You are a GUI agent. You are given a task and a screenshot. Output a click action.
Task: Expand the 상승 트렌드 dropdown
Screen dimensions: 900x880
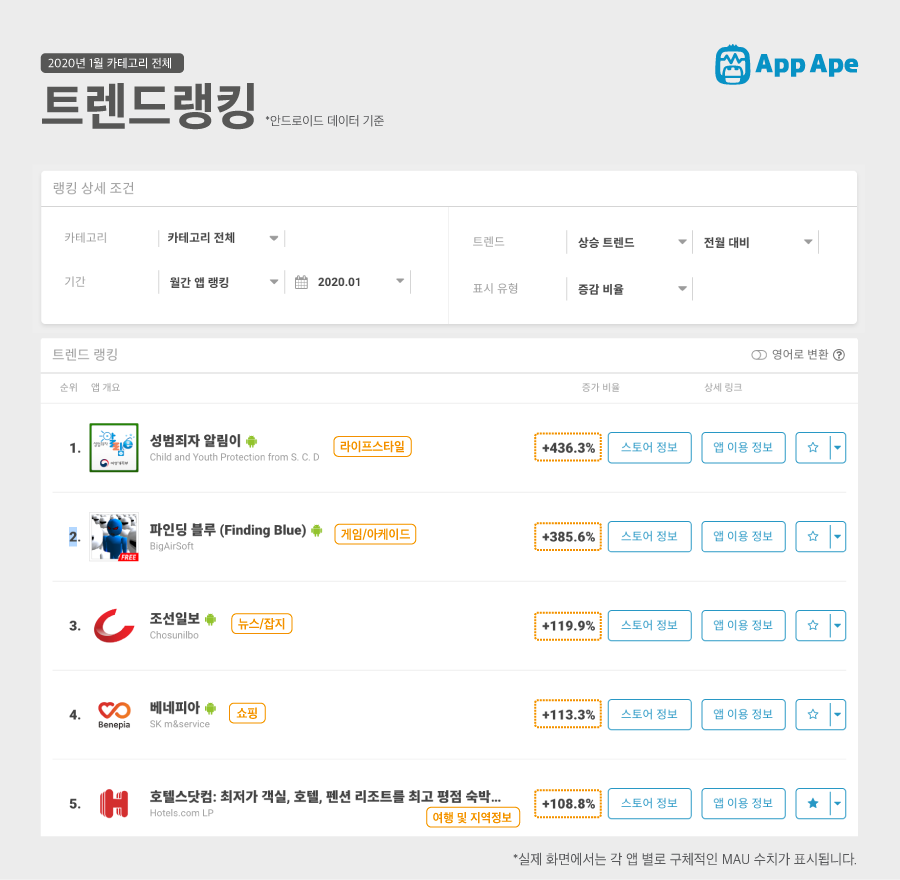(x=630, y=242)
